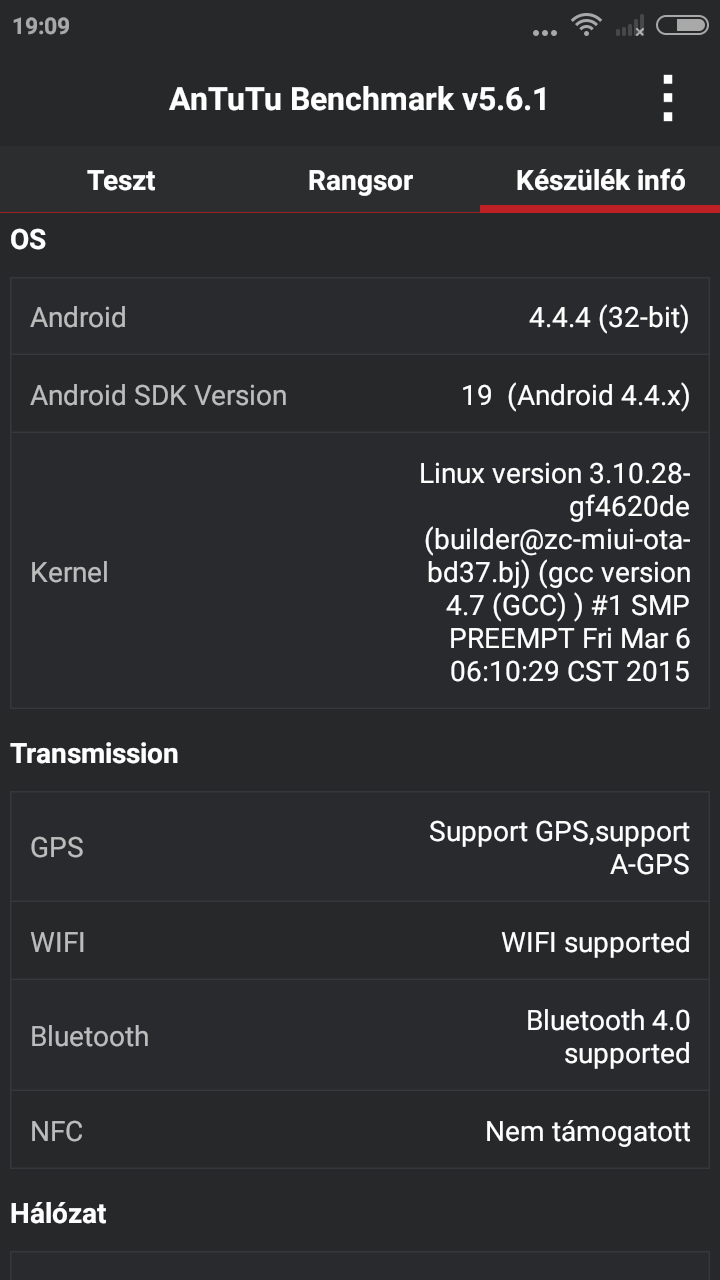Switch to the Teszt tab

tap(121, 181)
